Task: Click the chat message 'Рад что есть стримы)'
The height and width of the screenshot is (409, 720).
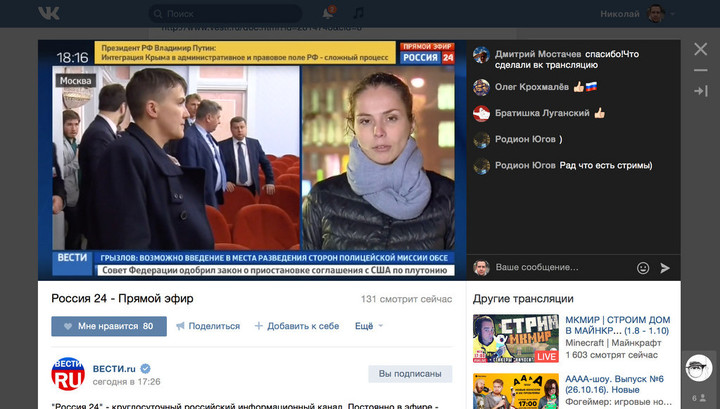Action: point(606,165)
